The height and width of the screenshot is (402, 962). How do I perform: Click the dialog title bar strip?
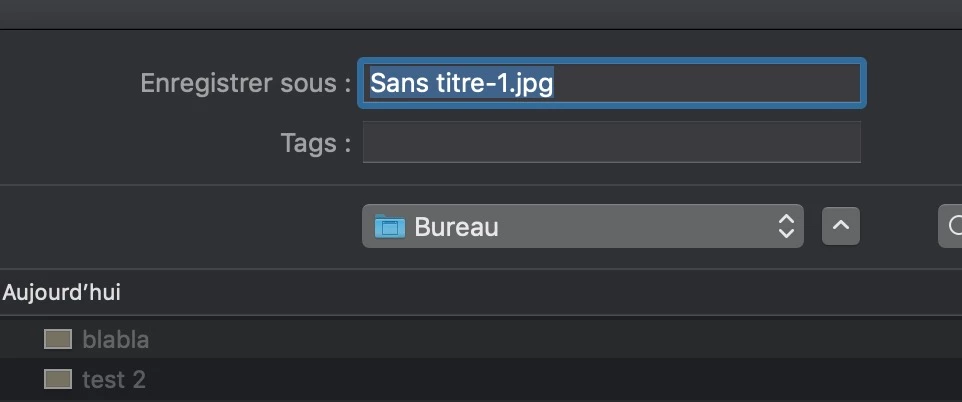[481, 14]
